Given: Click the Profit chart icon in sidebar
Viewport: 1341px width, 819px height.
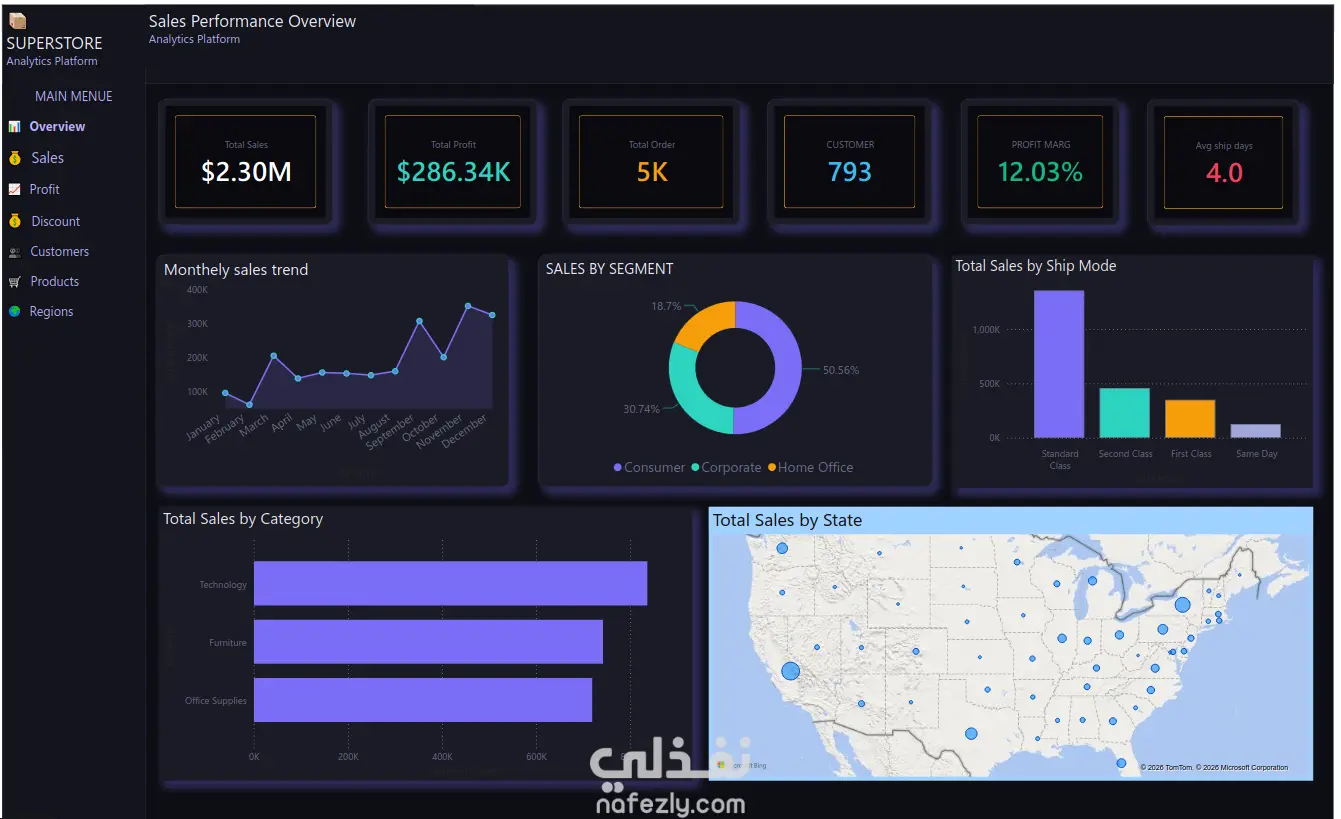Looking at the screenshot, I should (x=14, y=189).
